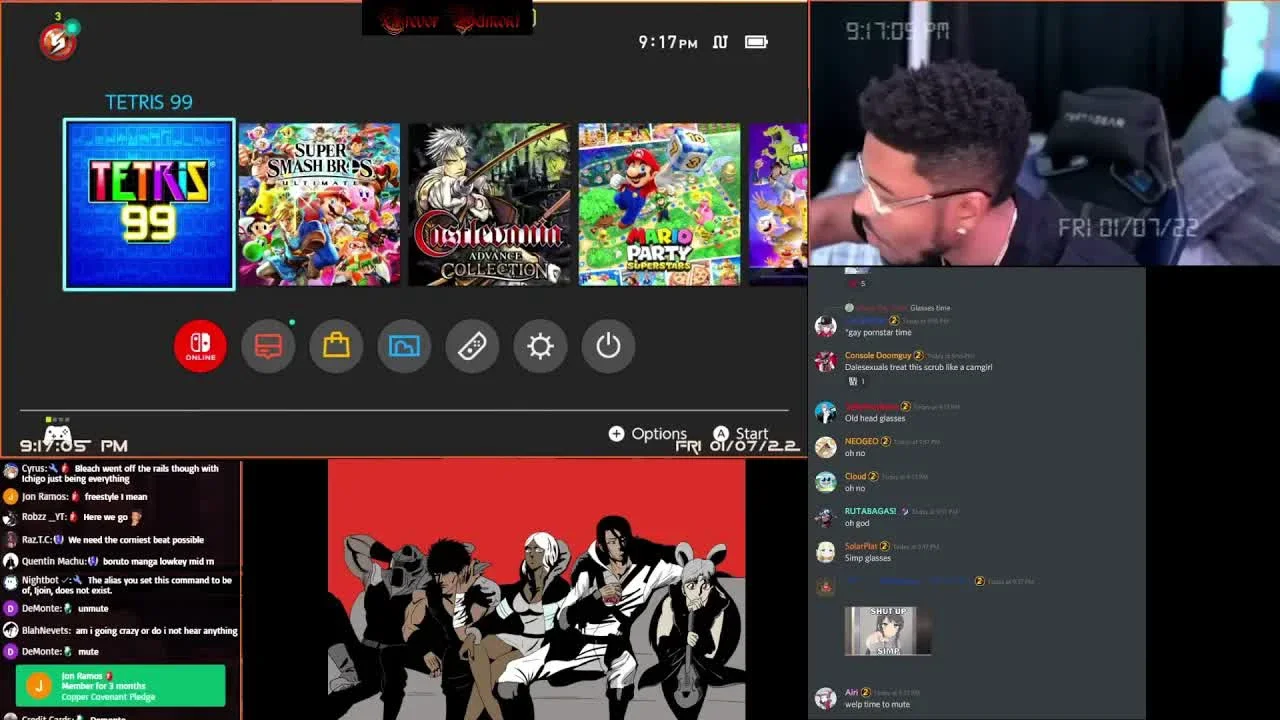Click the "welp time to mute" message

[877, 704]
